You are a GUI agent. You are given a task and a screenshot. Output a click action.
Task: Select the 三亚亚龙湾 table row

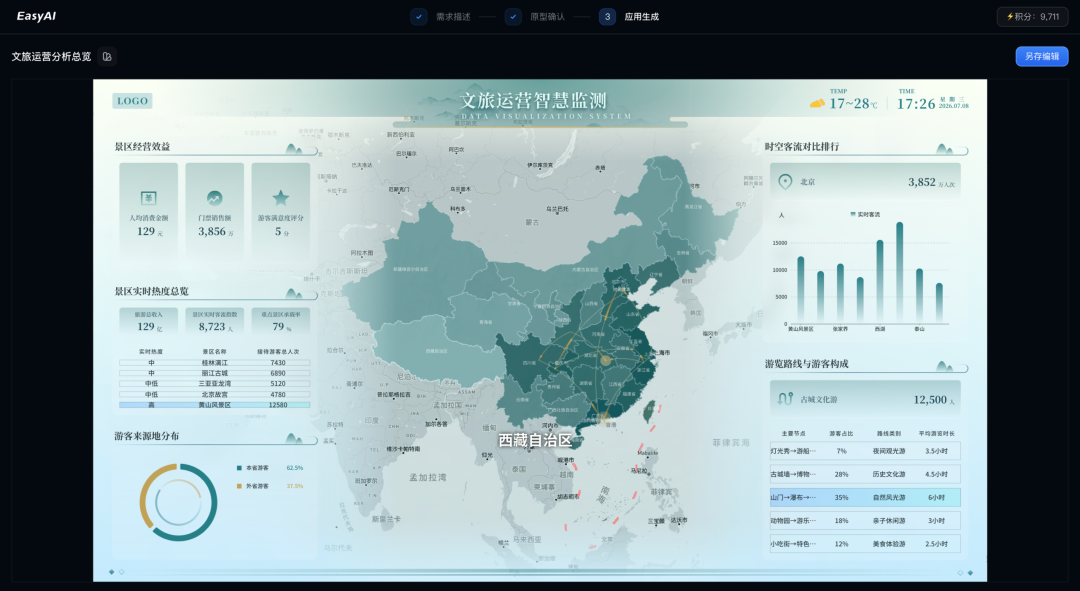tap(214, 384)
